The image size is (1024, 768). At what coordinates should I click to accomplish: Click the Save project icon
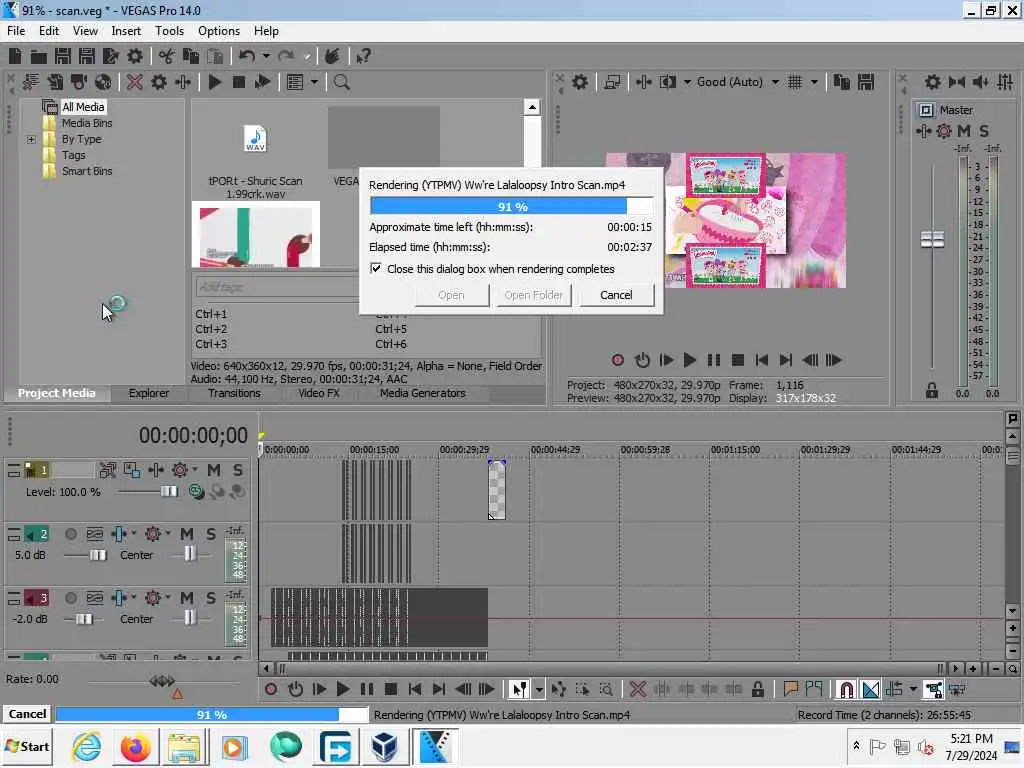(x=63, y=56)
